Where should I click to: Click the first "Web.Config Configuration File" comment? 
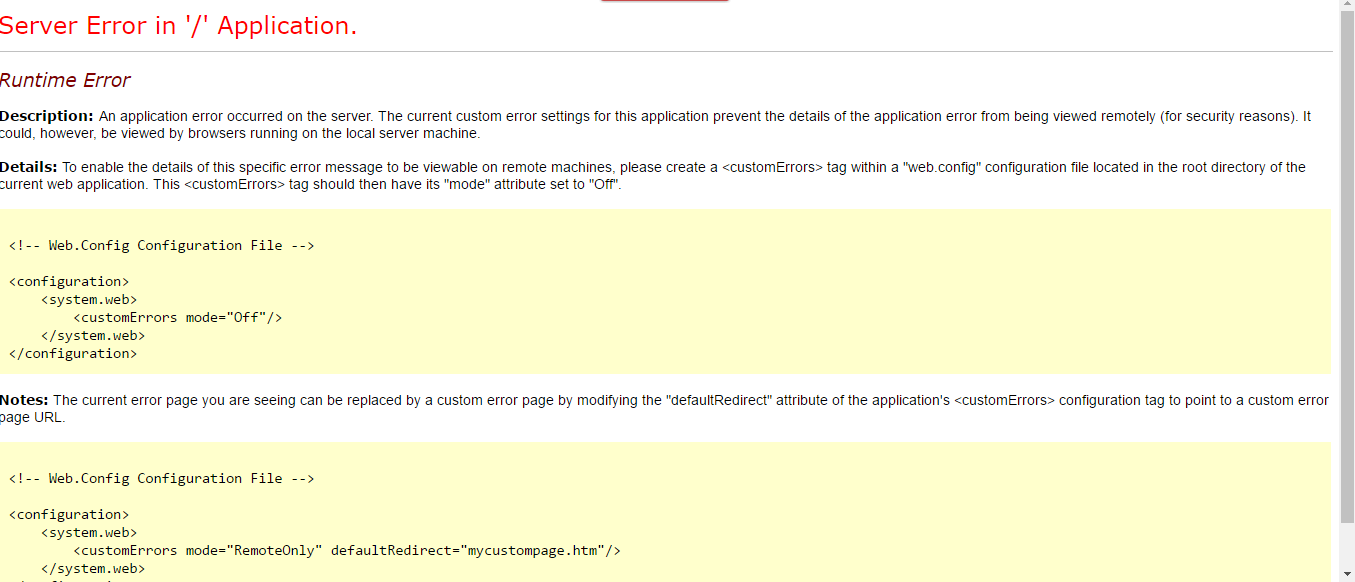pyautogui.click(x=162, y=245)
